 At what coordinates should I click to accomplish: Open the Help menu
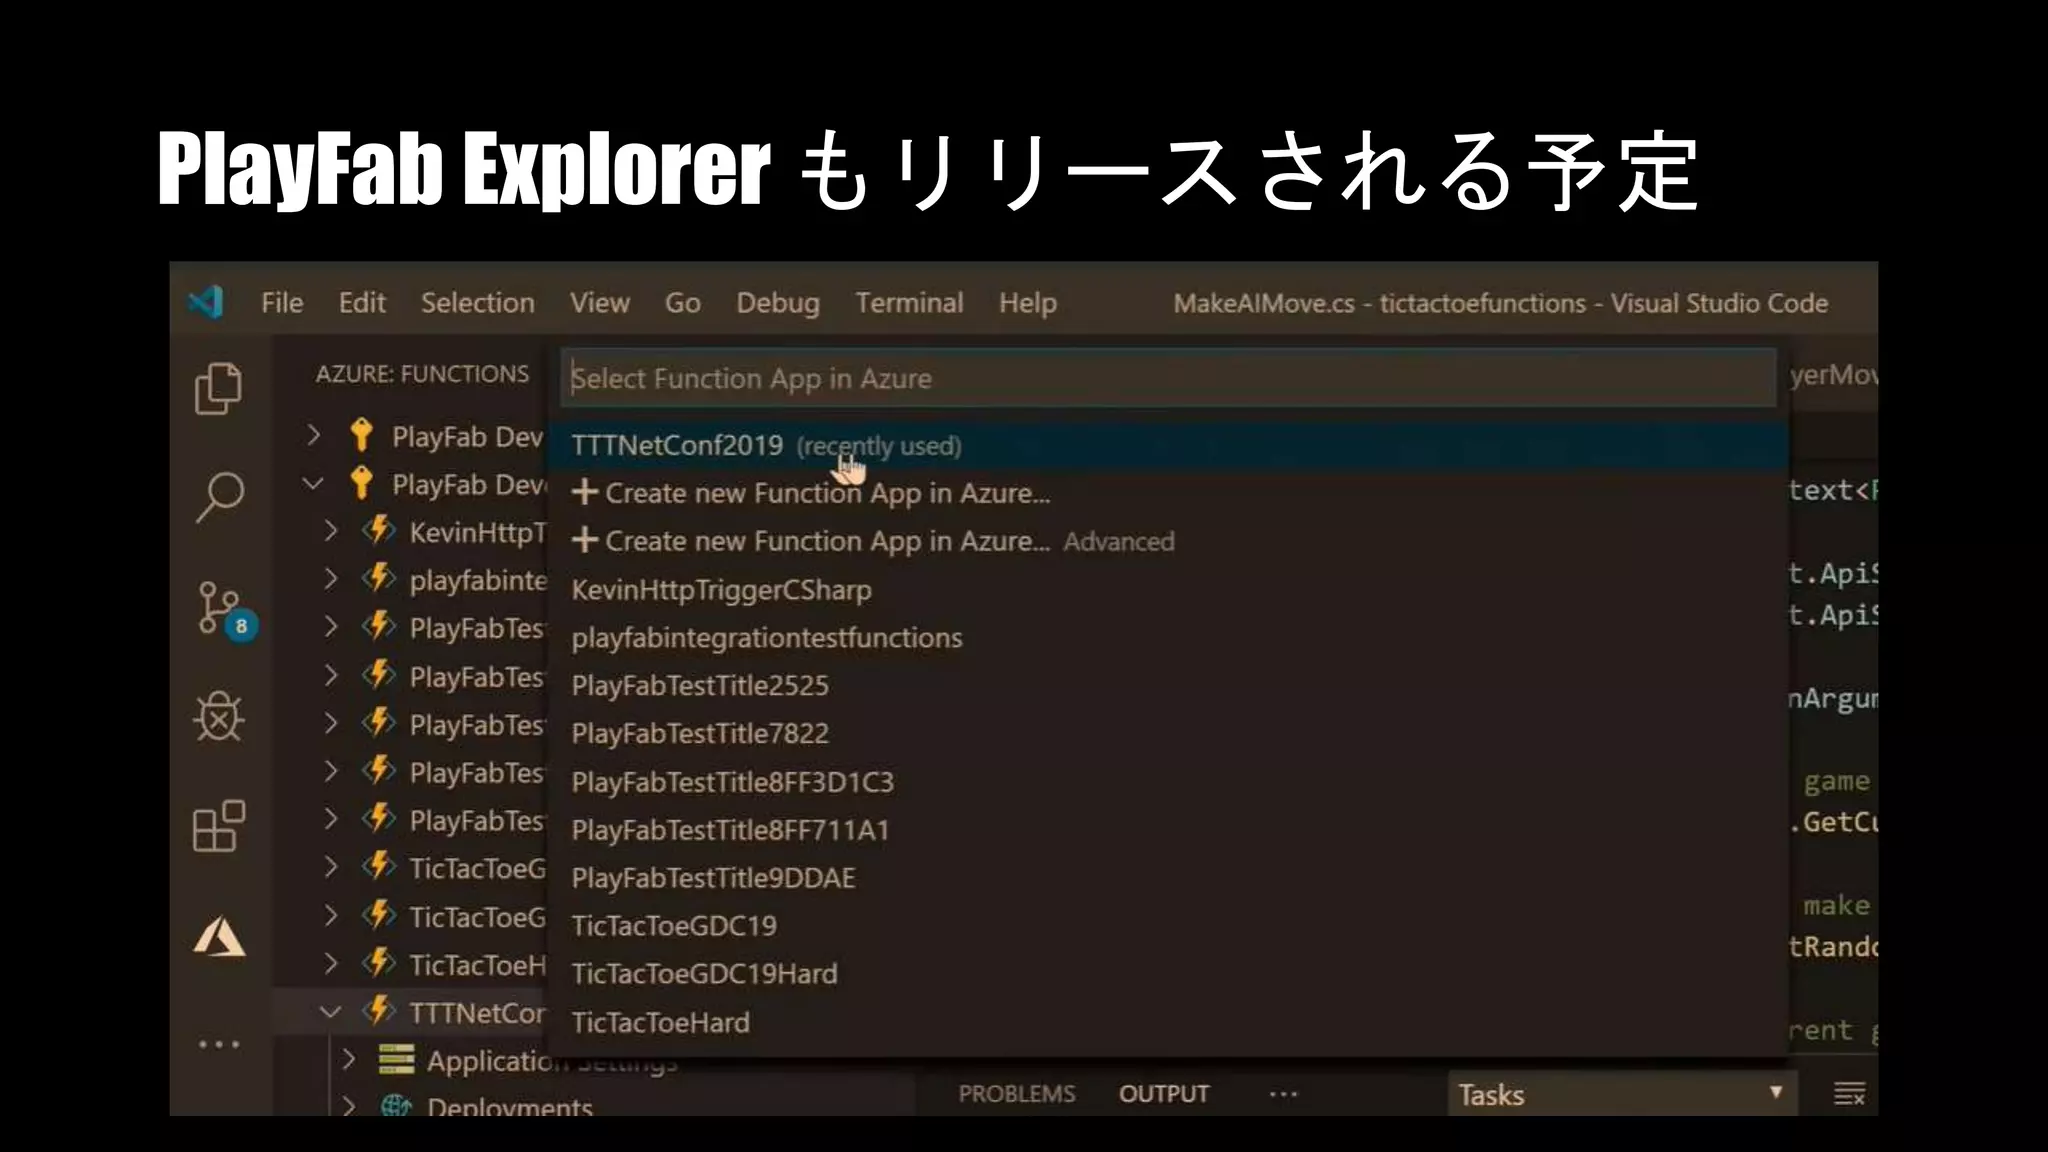tap(1028, 303)
